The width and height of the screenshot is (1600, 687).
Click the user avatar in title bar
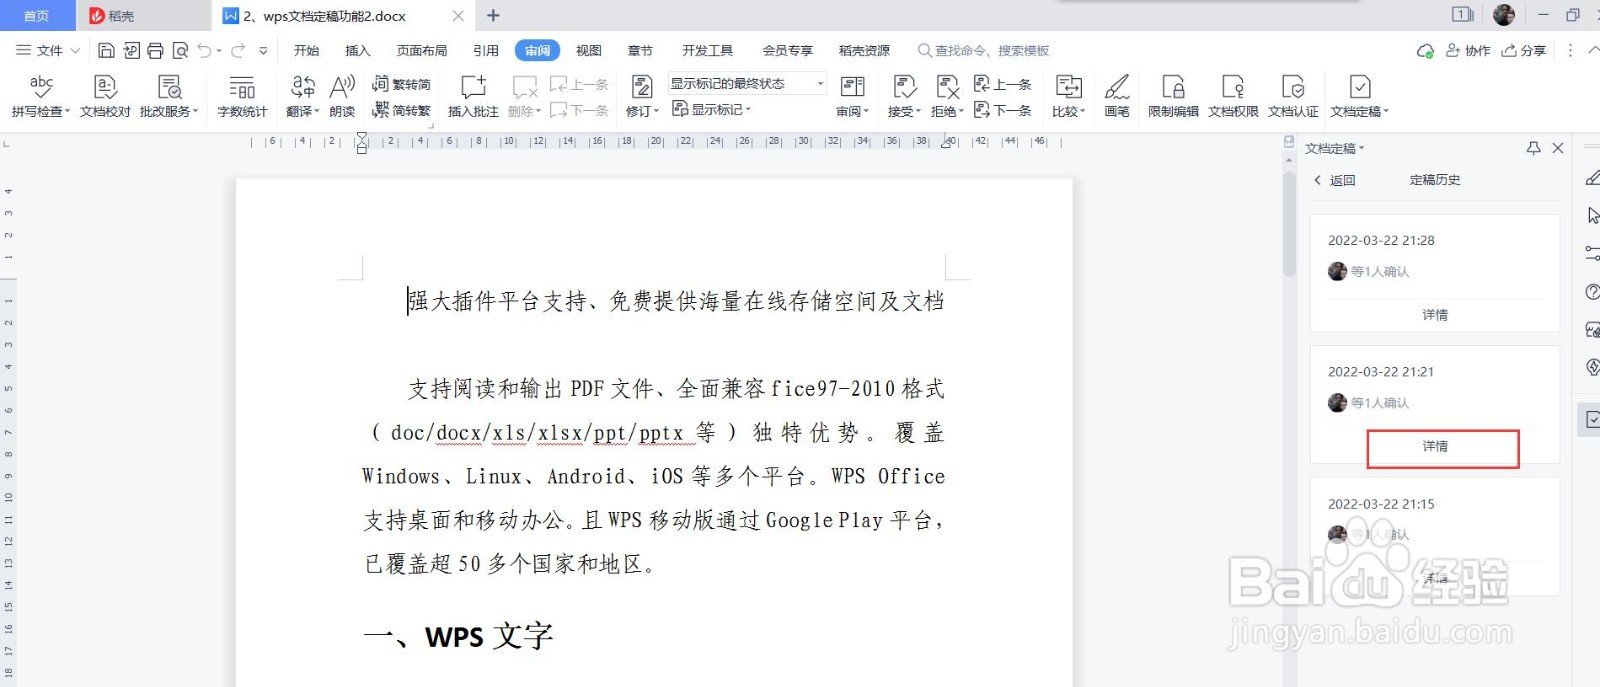click(x=1504, y=15)
